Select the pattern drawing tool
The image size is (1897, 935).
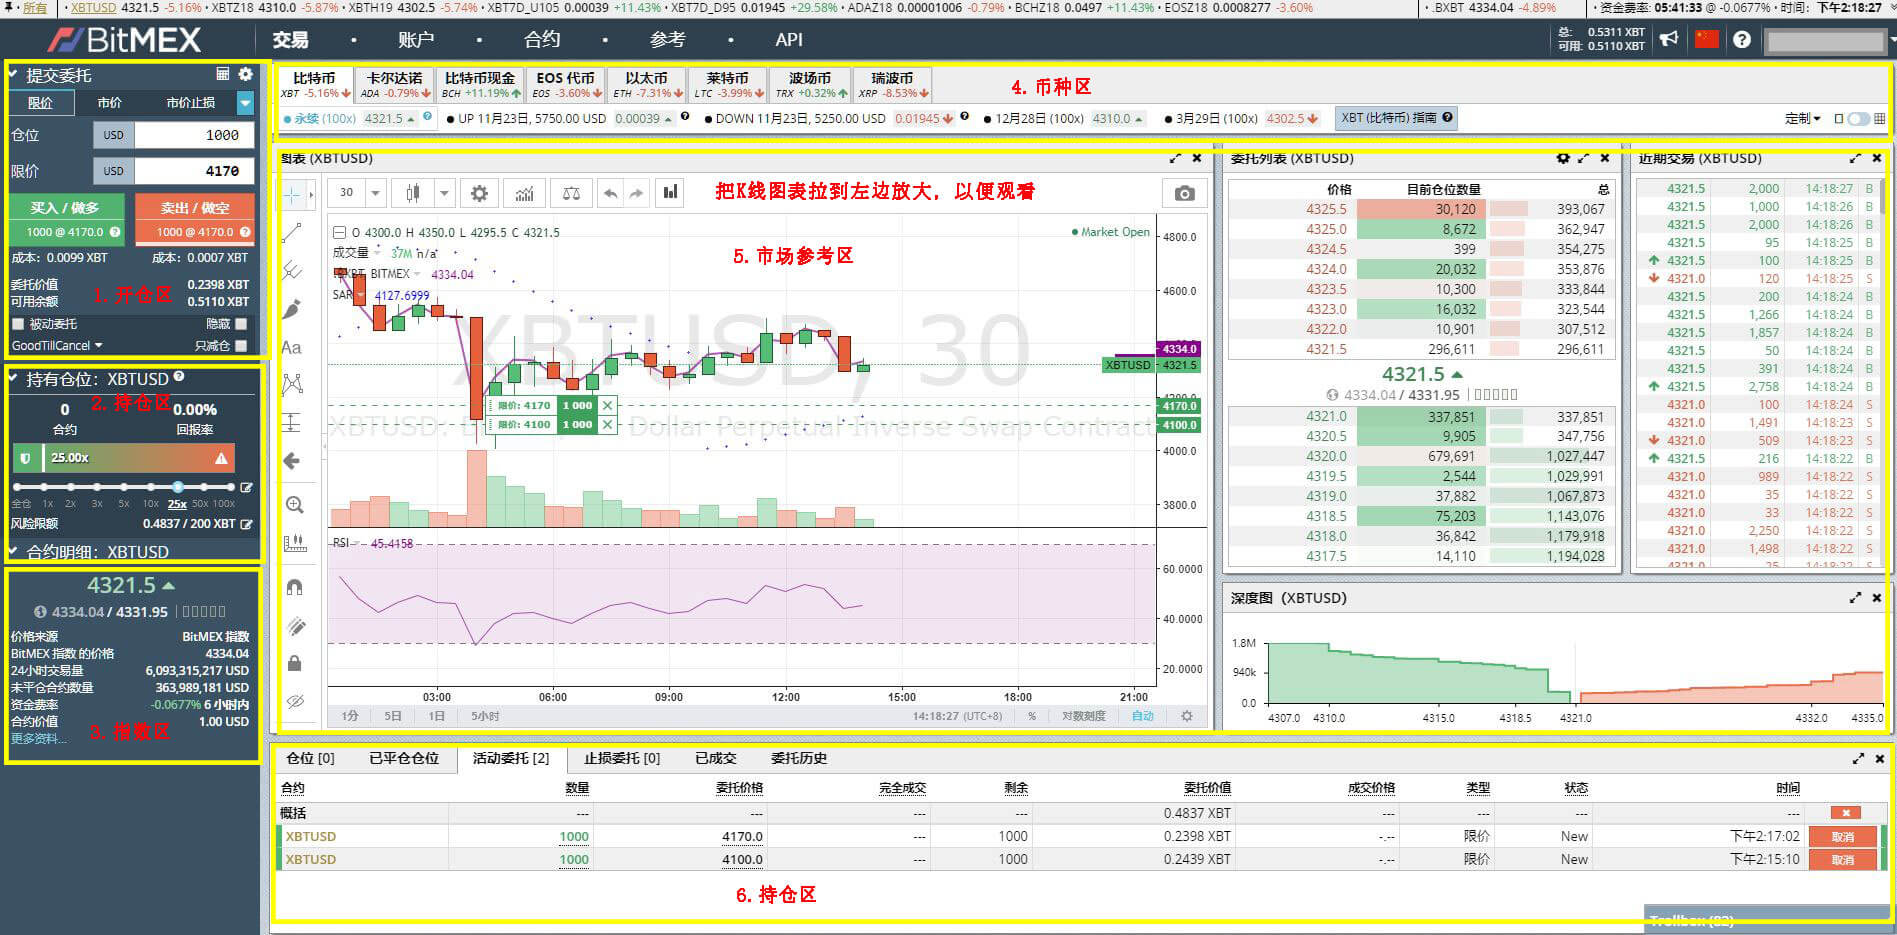coord(292,384)
